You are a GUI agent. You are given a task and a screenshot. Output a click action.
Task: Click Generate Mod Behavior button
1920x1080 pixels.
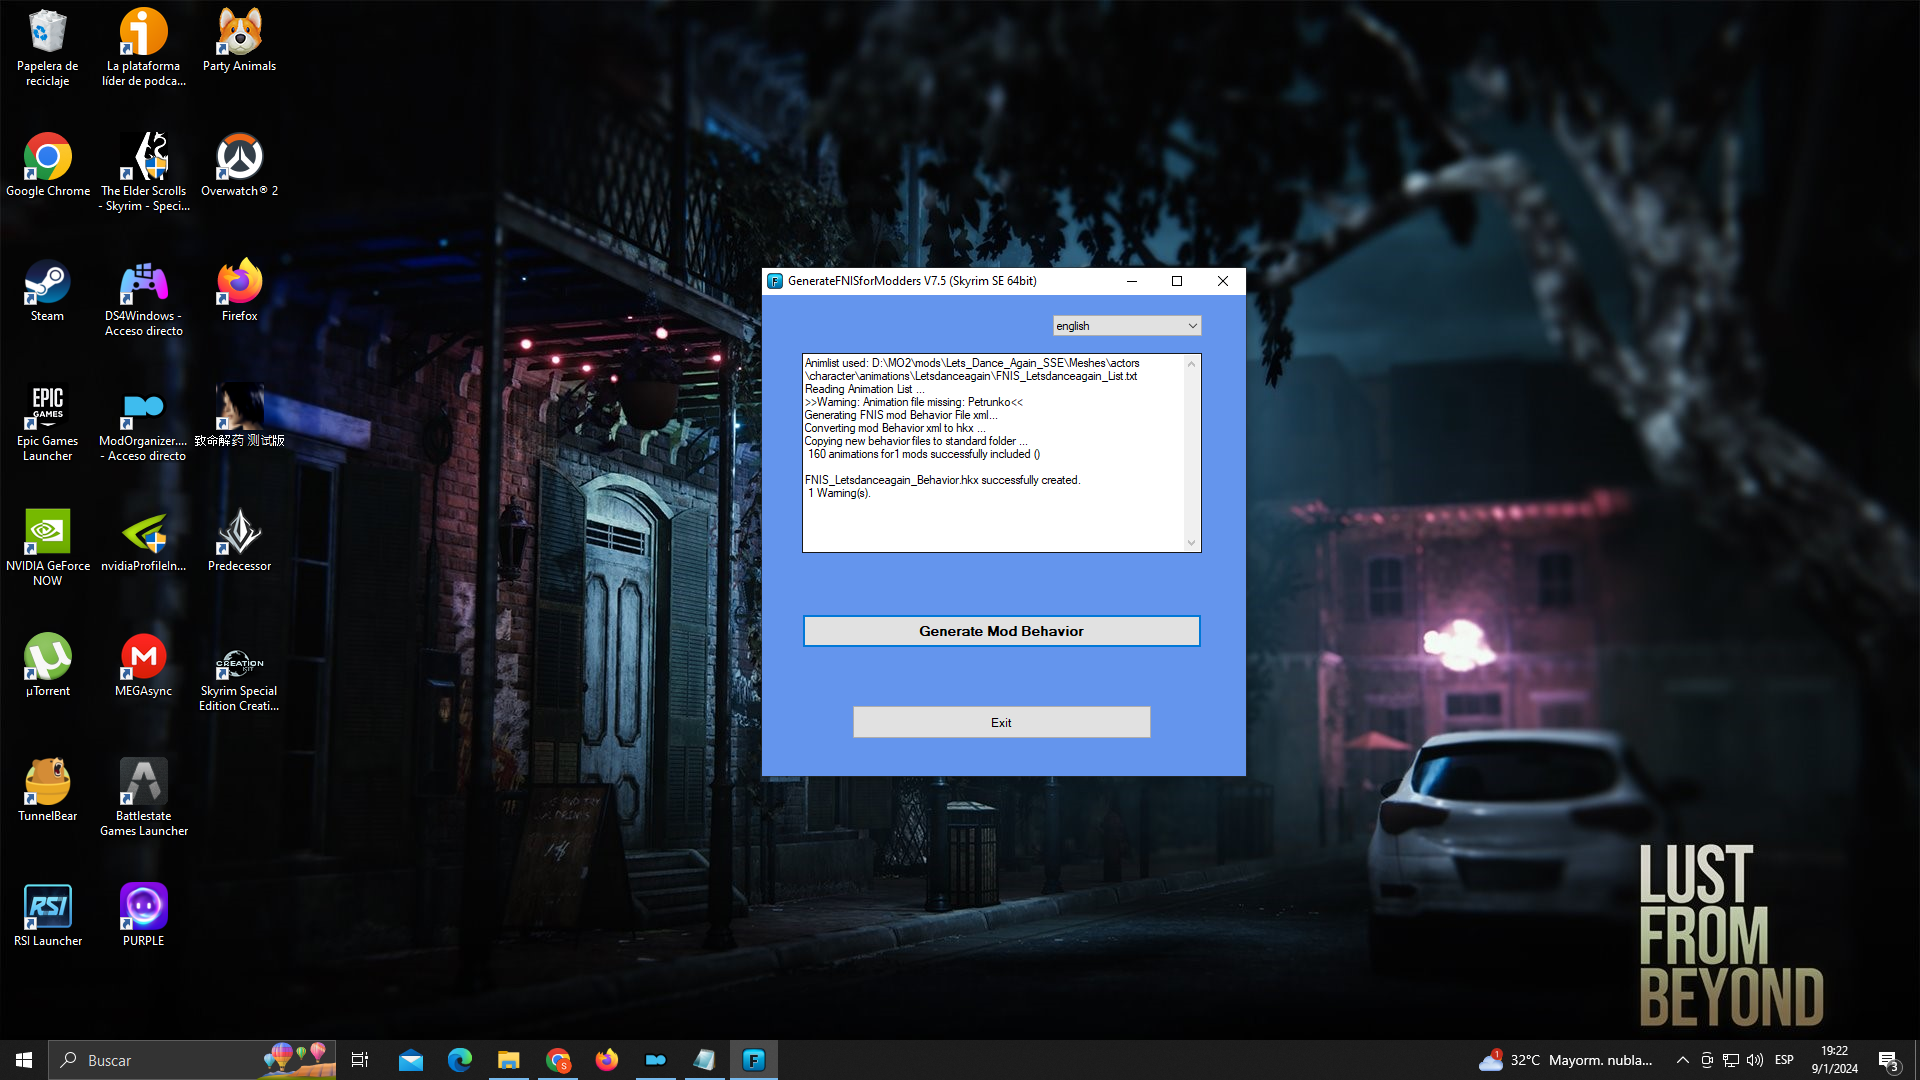coord(1001,631)
